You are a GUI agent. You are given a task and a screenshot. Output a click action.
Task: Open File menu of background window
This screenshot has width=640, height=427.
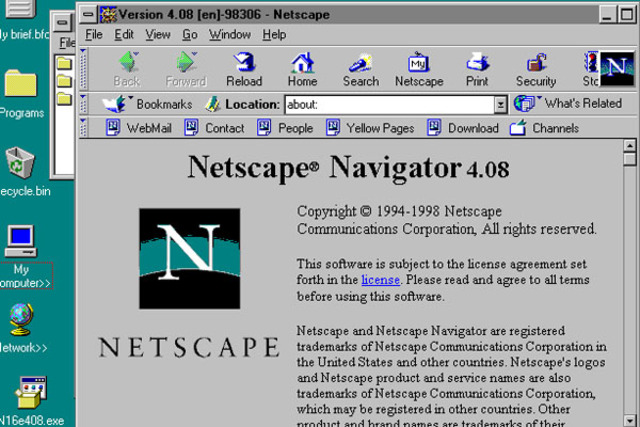[67, 42]
